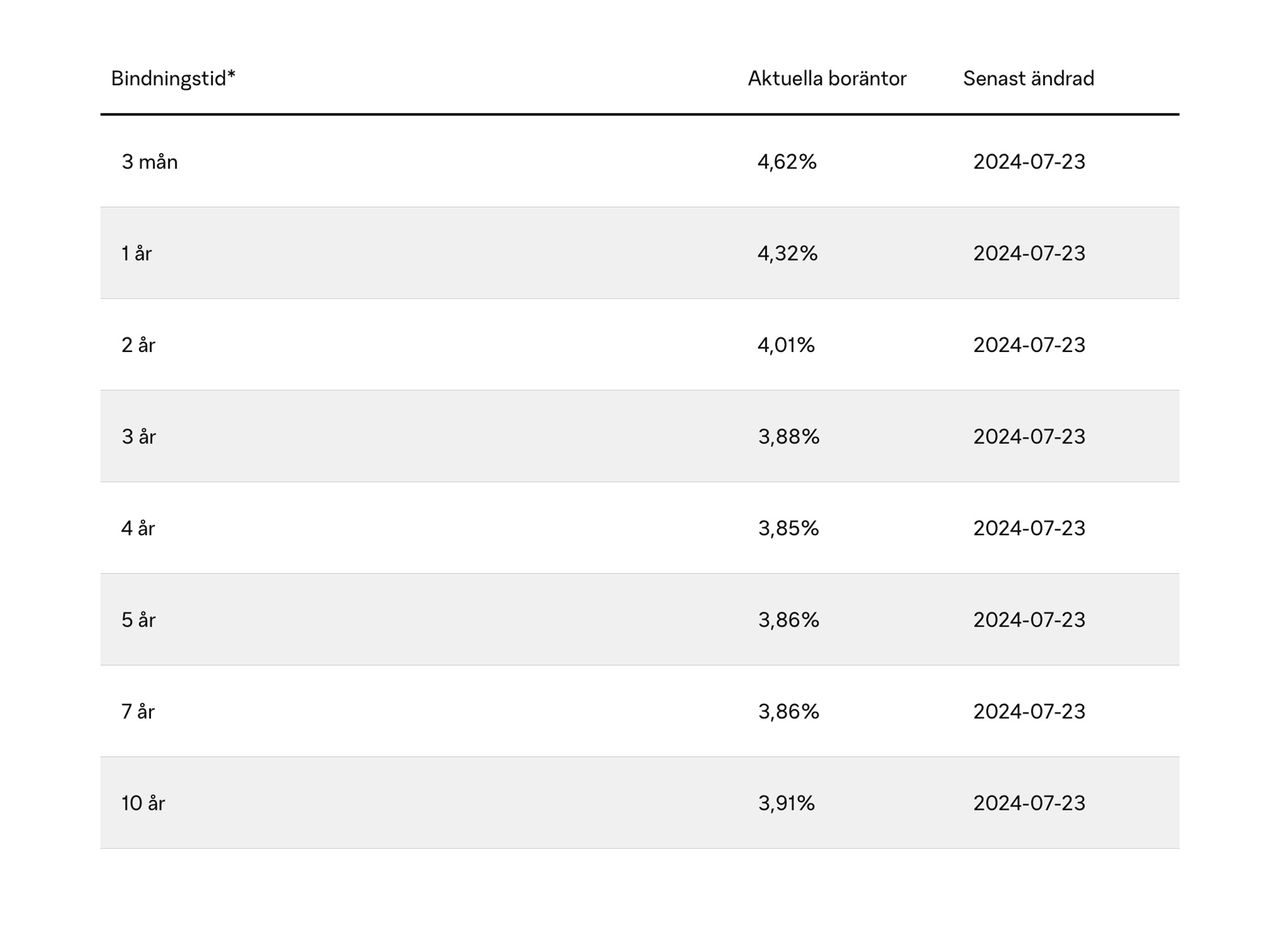
Task: Select the 1 år row label
Action: pyautogui.click(x=137, y=254)
